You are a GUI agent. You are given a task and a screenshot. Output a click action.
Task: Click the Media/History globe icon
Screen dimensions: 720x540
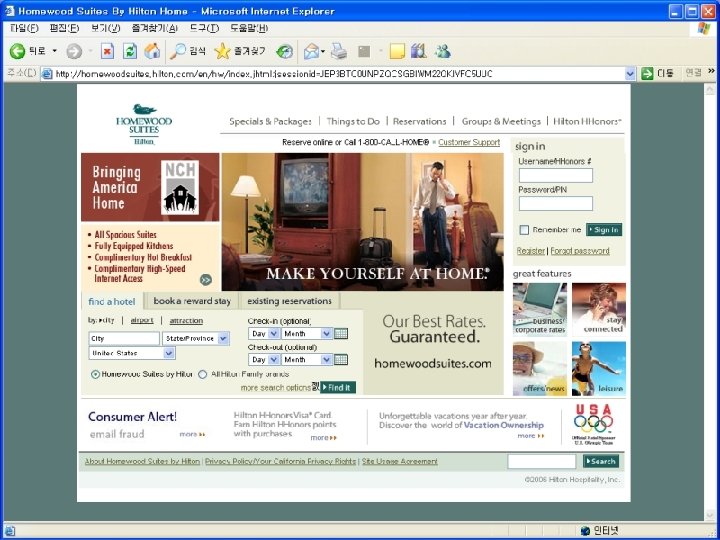coord(284,51)
